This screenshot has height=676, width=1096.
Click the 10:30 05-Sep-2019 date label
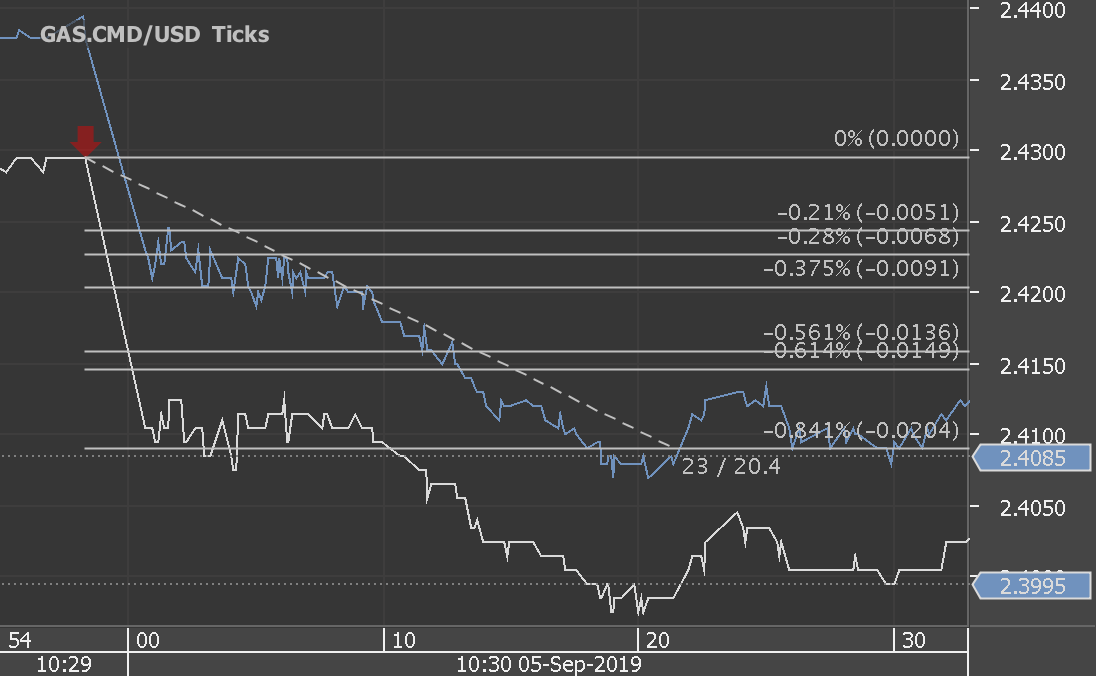[x=549, y=664]
